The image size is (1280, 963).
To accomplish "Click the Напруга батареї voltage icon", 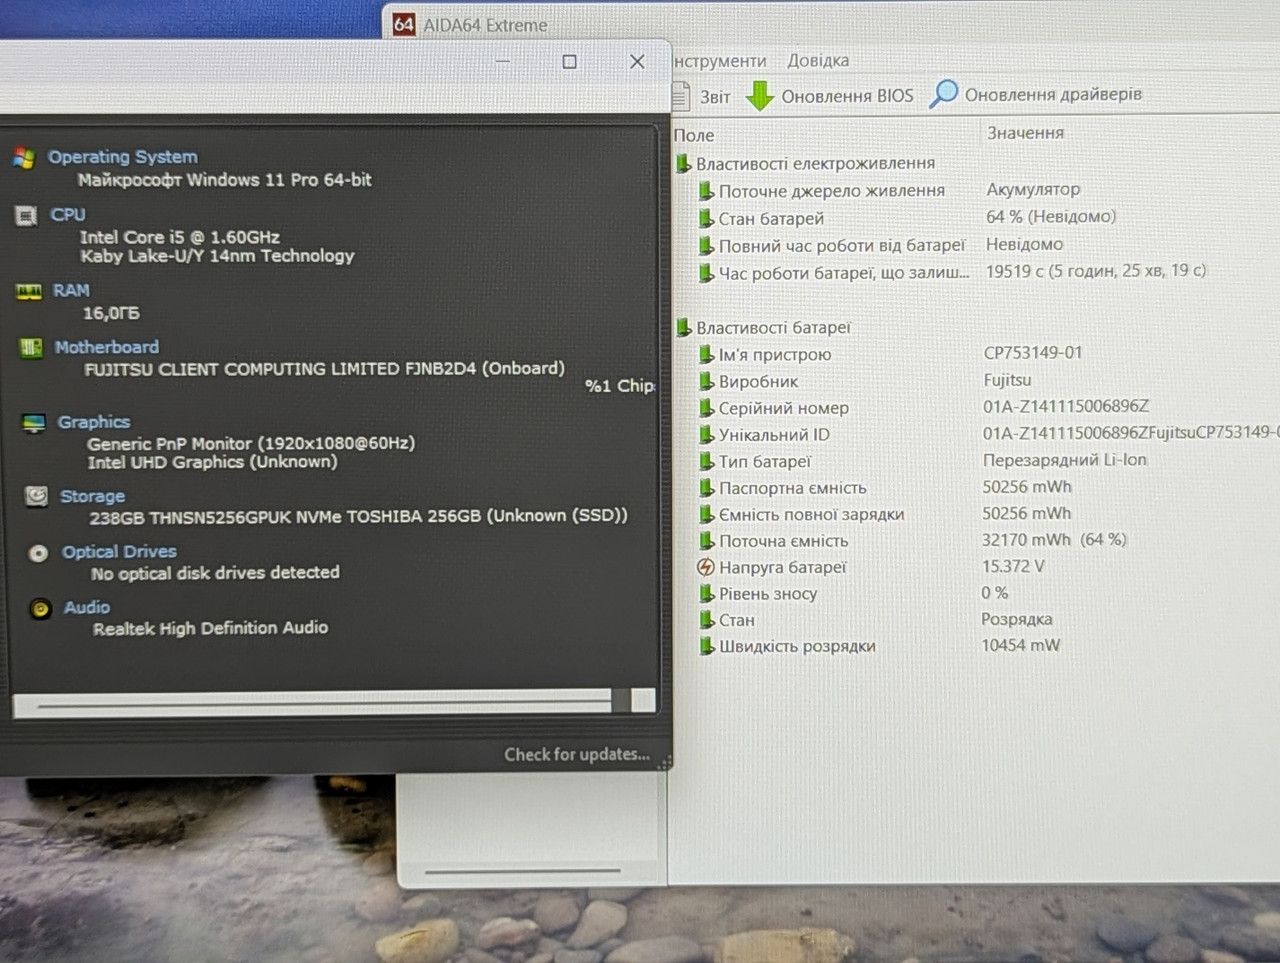I will 706,567.
